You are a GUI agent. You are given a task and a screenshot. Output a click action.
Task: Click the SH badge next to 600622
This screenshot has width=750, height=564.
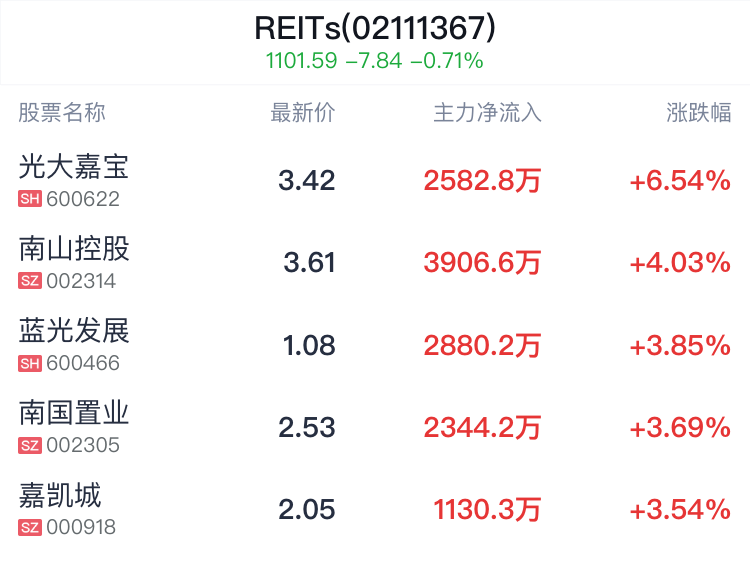pos(30,199)
